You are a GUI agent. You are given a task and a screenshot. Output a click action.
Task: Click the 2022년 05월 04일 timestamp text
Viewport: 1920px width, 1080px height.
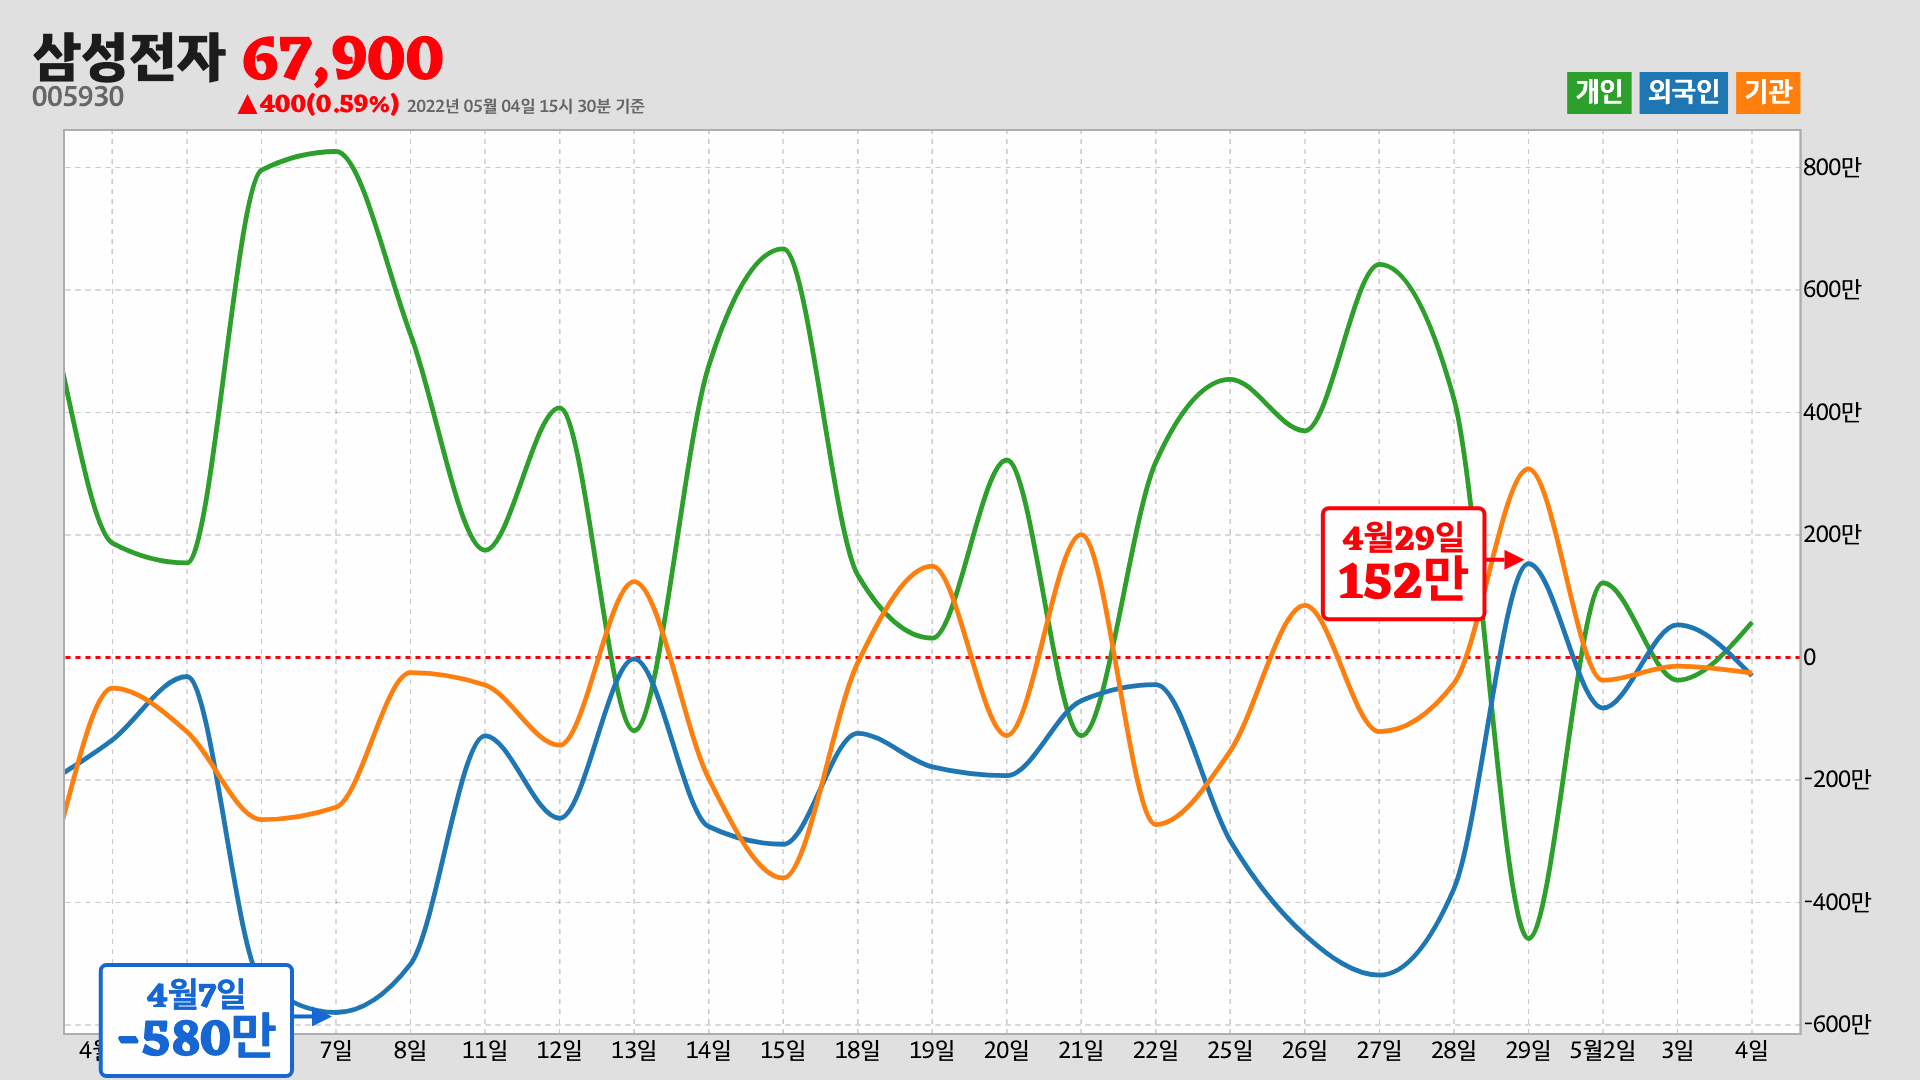coord(526,106)
